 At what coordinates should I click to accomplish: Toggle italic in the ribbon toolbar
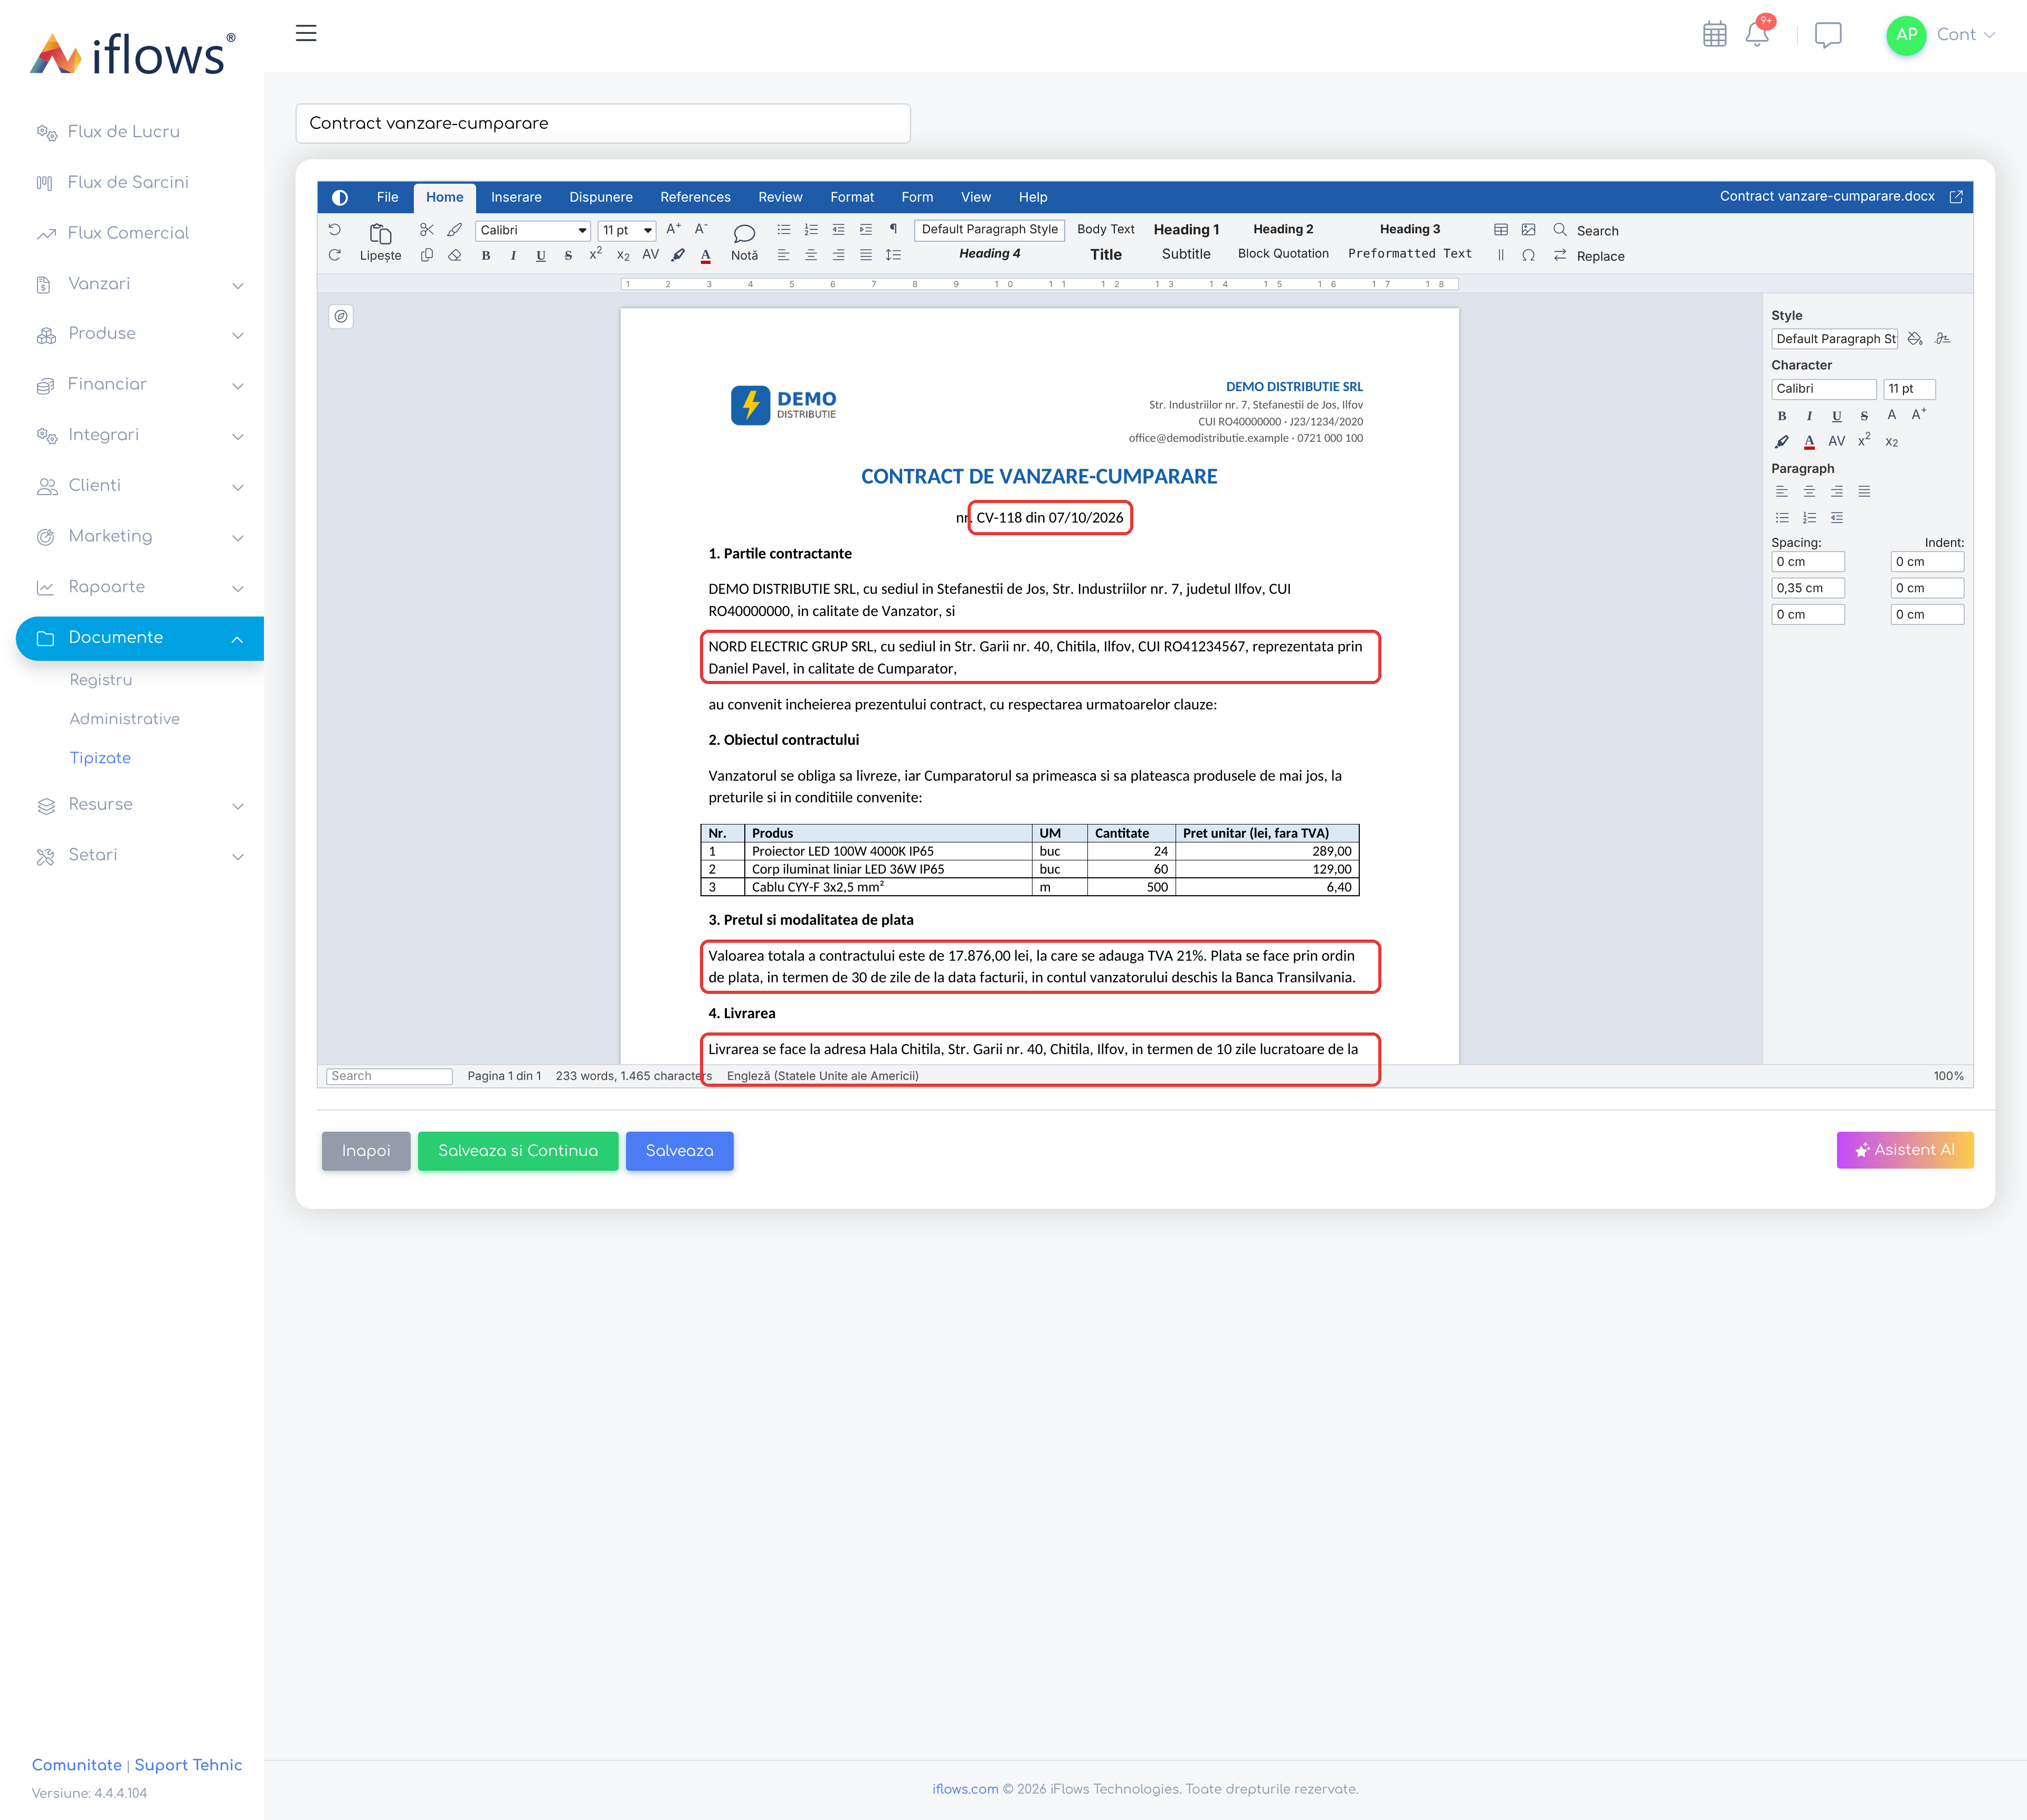[x=513, y=256]
